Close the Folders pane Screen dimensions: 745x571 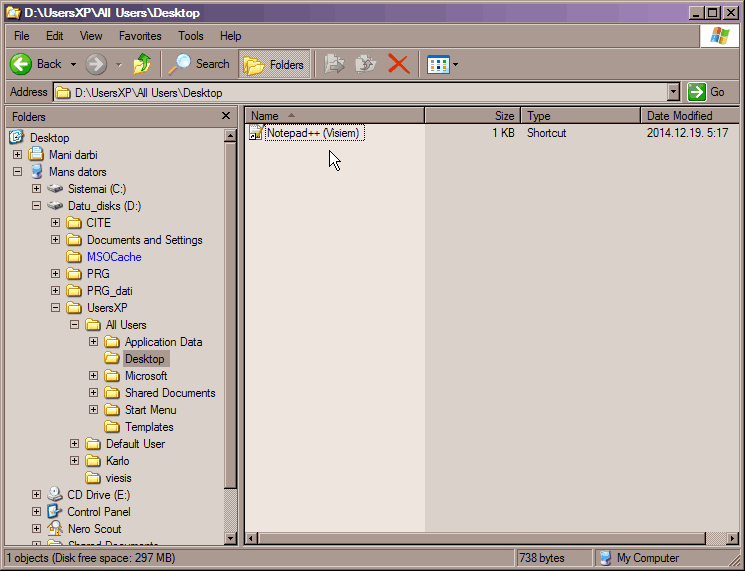[226, 116]
